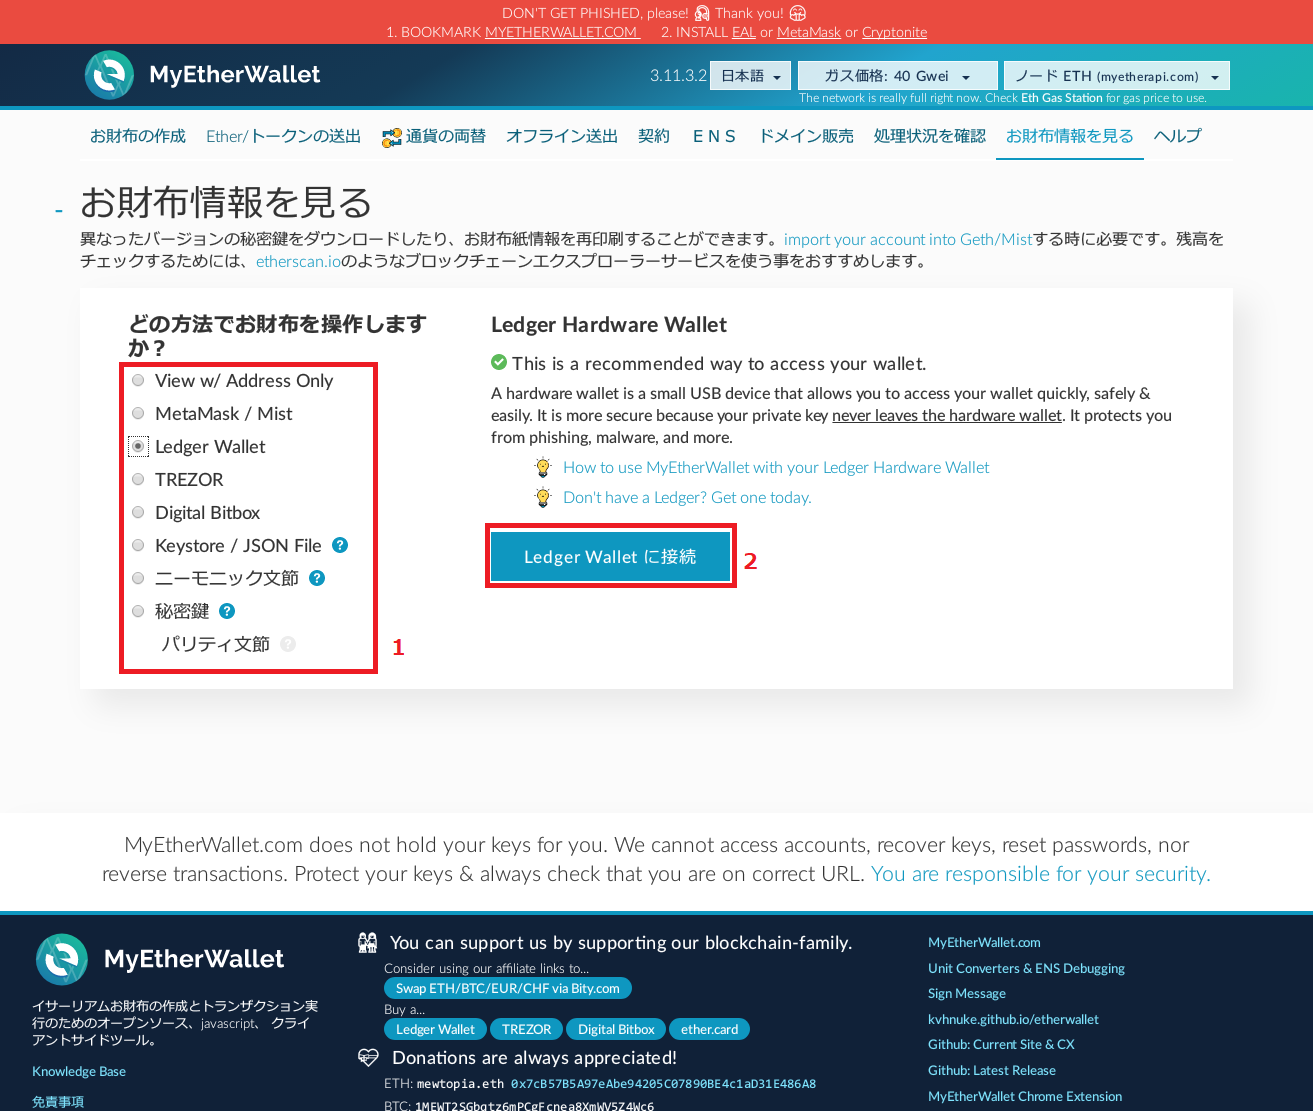
Task: Go to Ether/トークンの送出 tab
Action: pos(283,136)
